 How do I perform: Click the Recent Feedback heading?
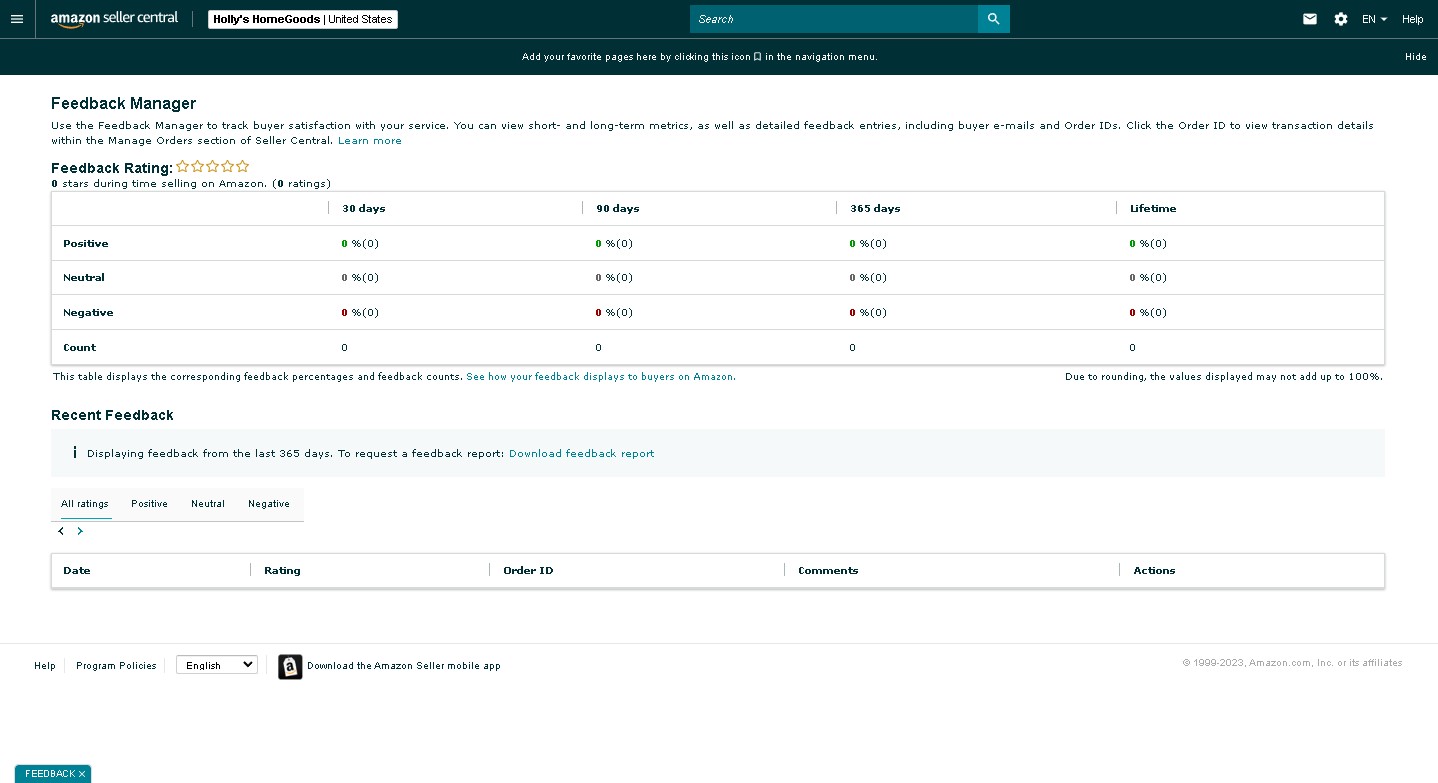click(112, 416)
